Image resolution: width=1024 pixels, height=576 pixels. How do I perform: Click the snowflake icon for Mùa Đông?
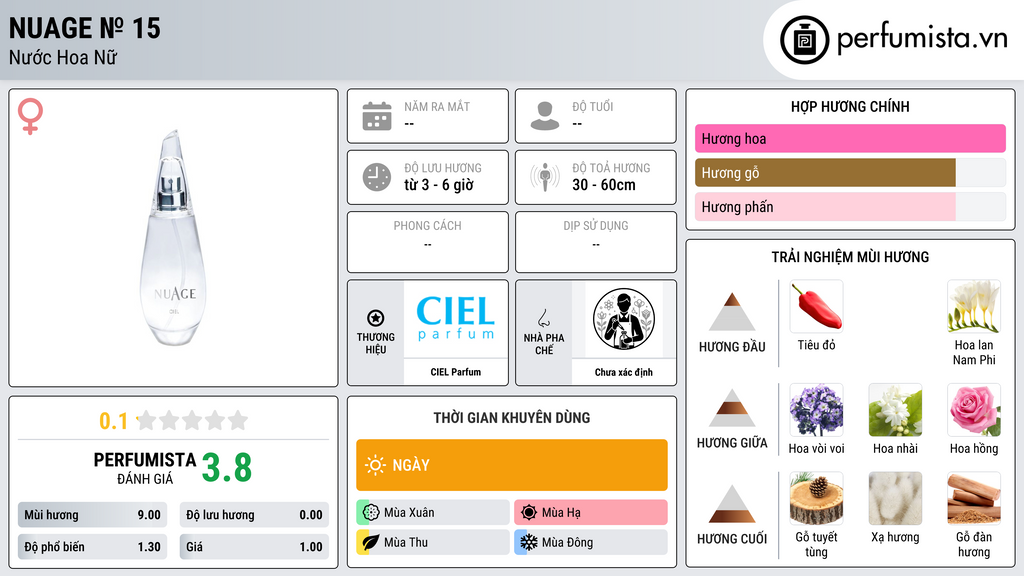(528, 542)
